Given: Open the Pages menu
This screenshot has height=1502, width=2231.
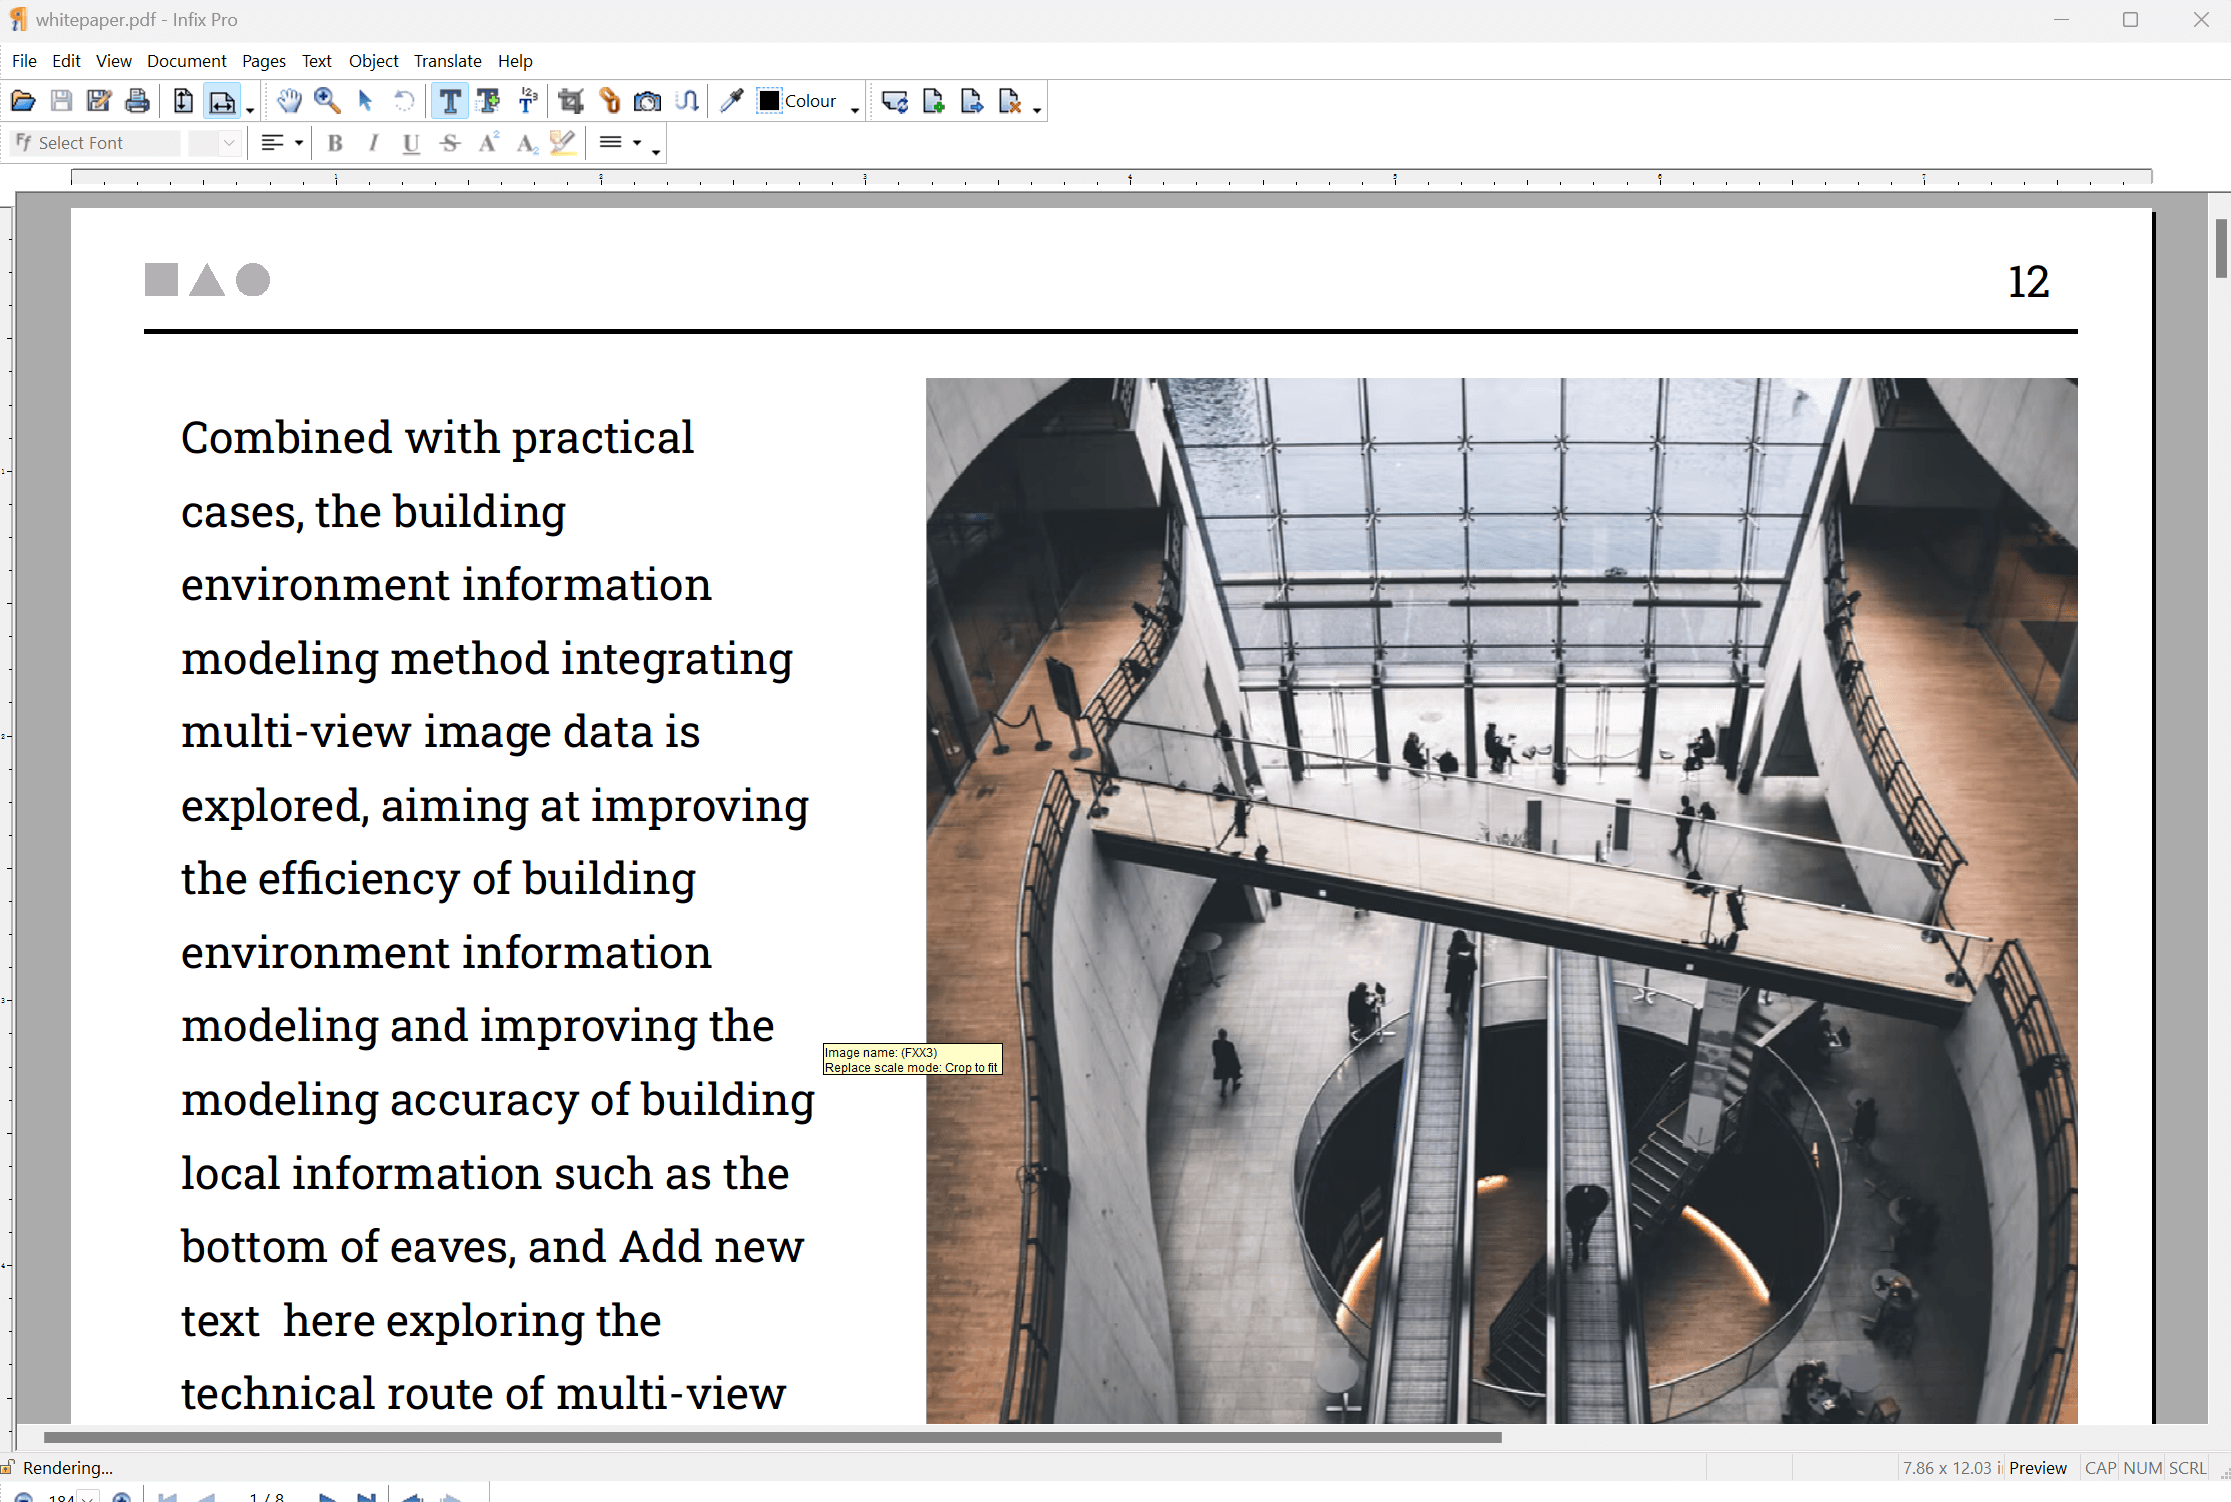Looking at the screenshot, I should 263,61.
